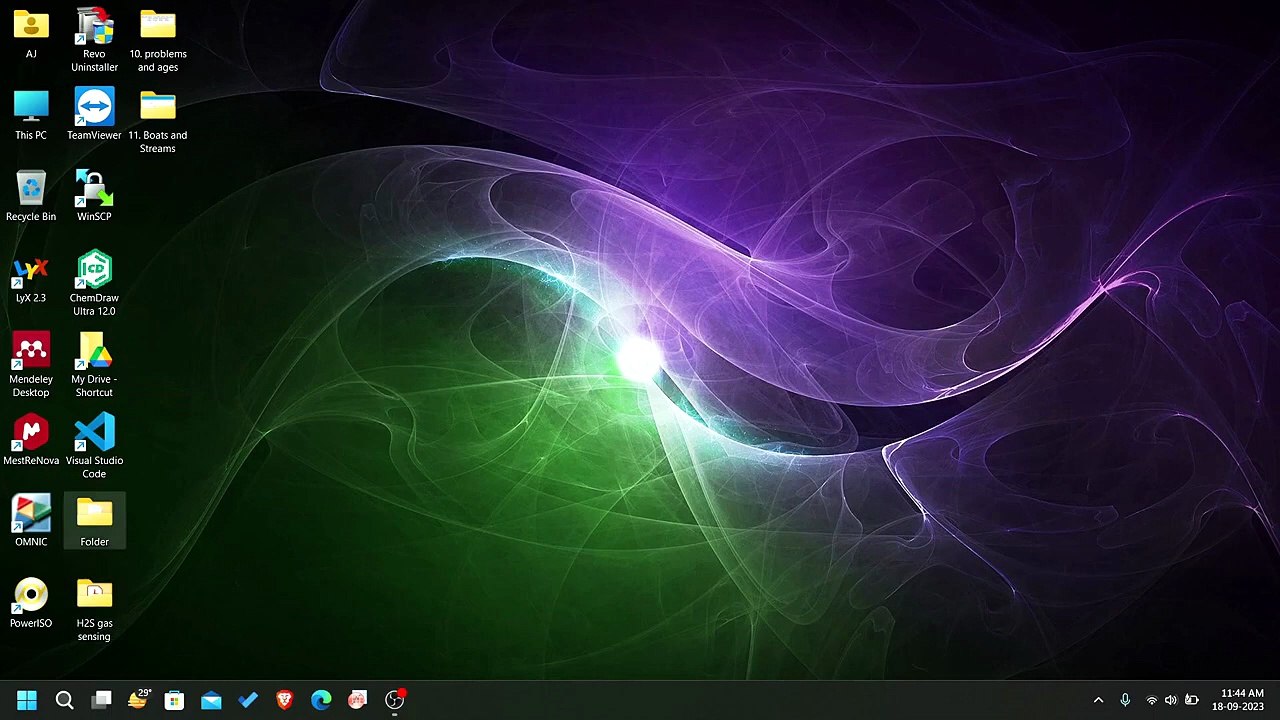
Task: Select the '10. problems and ages' folder
Action: pos(158,40)
